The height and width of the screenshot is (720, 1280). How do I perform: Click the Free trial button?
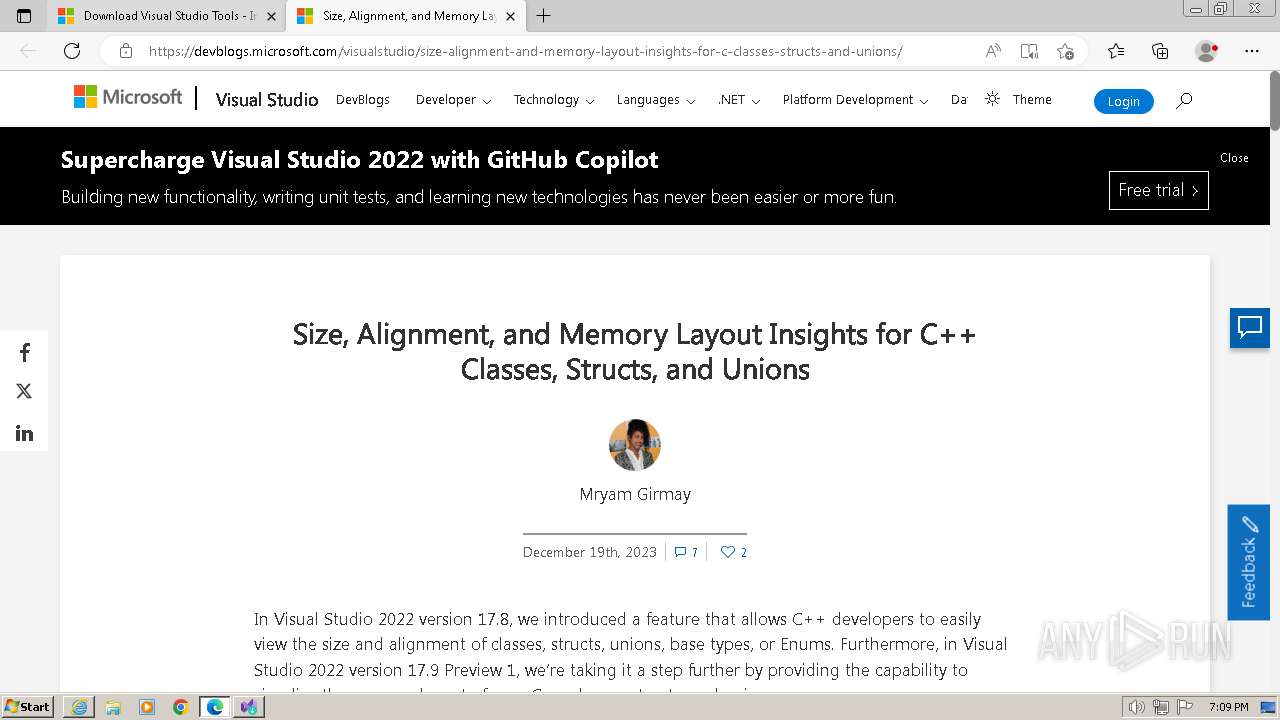(x=1158, y=190)
